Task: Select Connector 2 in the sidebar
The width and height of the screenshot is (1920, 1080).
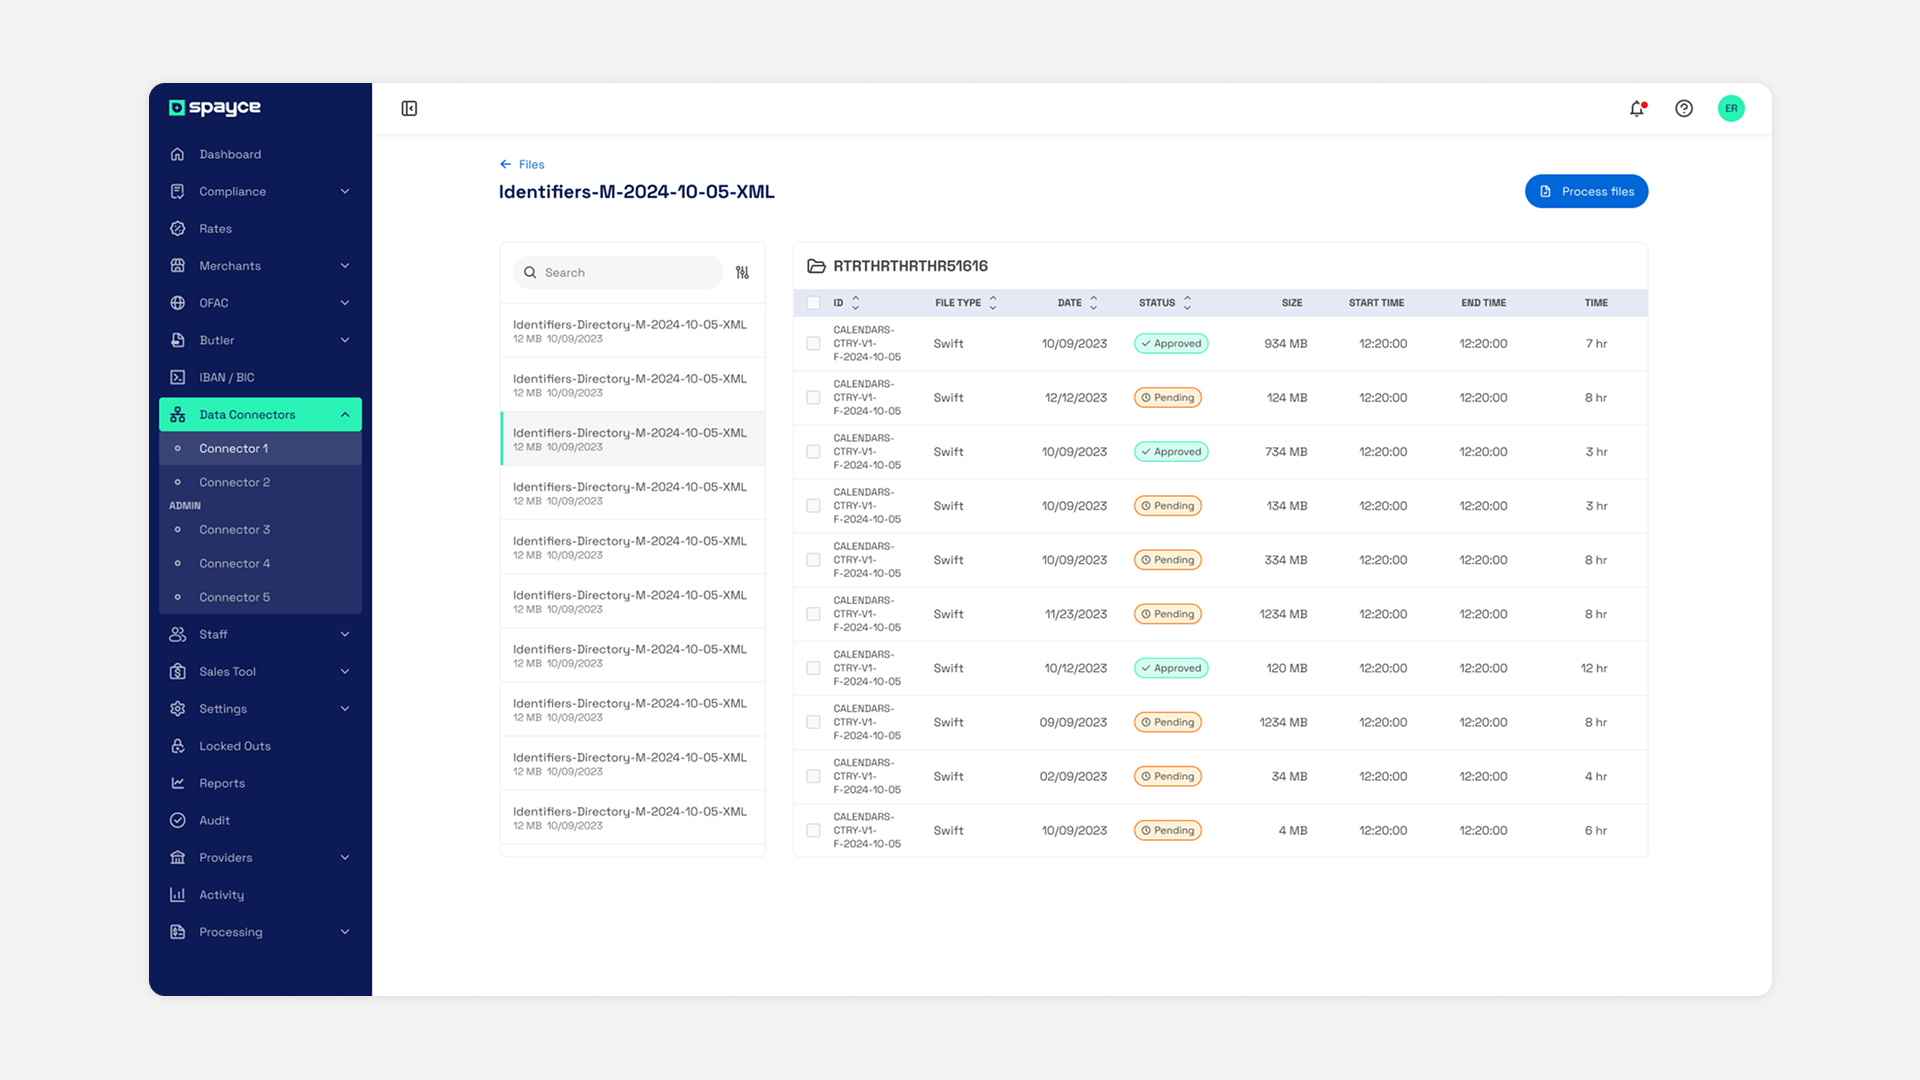Action: pos(235,483)
